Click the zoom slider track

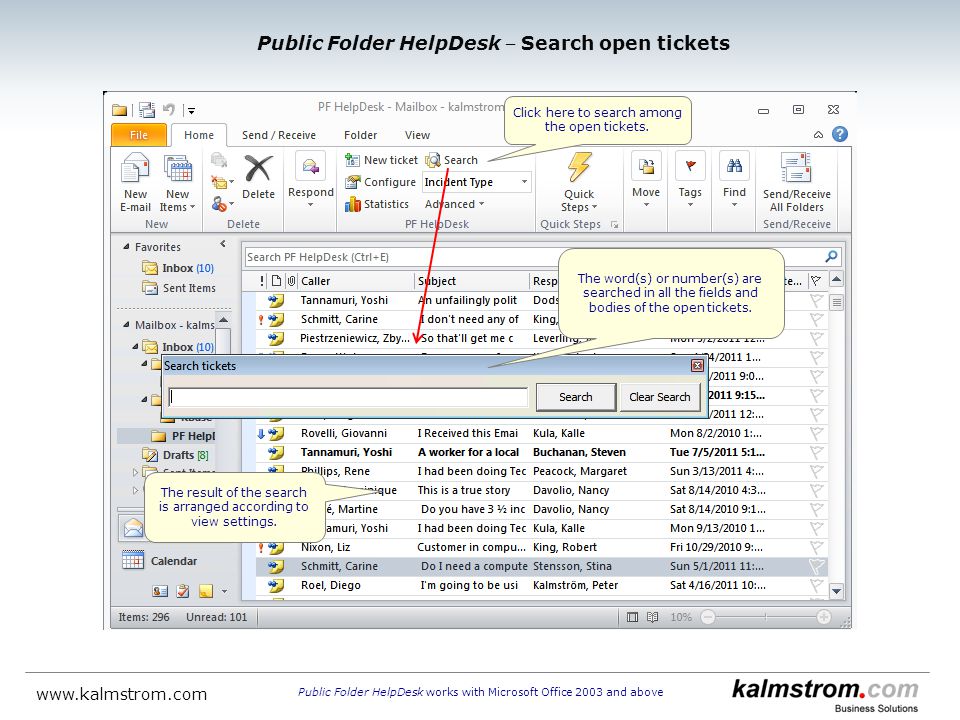(x=765, y=617)
